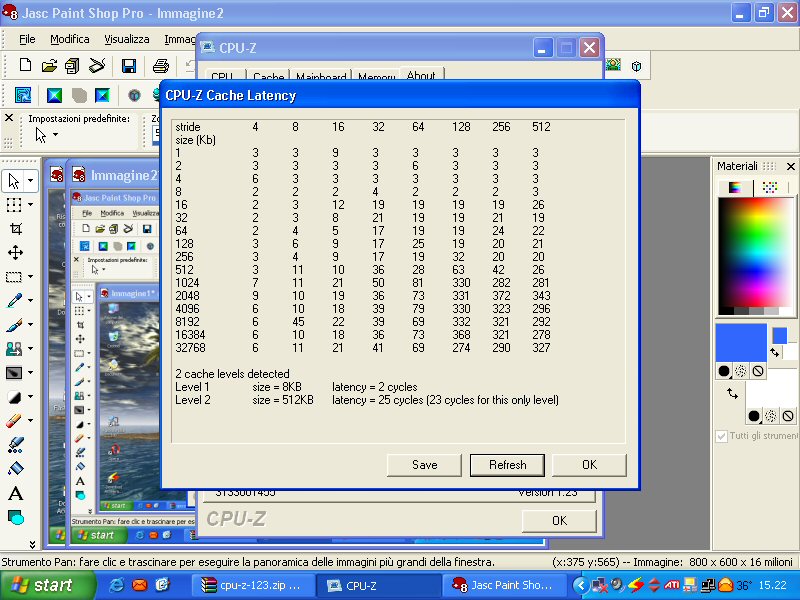Select the Pan arrow tool
Image resolution: width=800 pixels, height=600 pixels.
click(x=14, y=181)
